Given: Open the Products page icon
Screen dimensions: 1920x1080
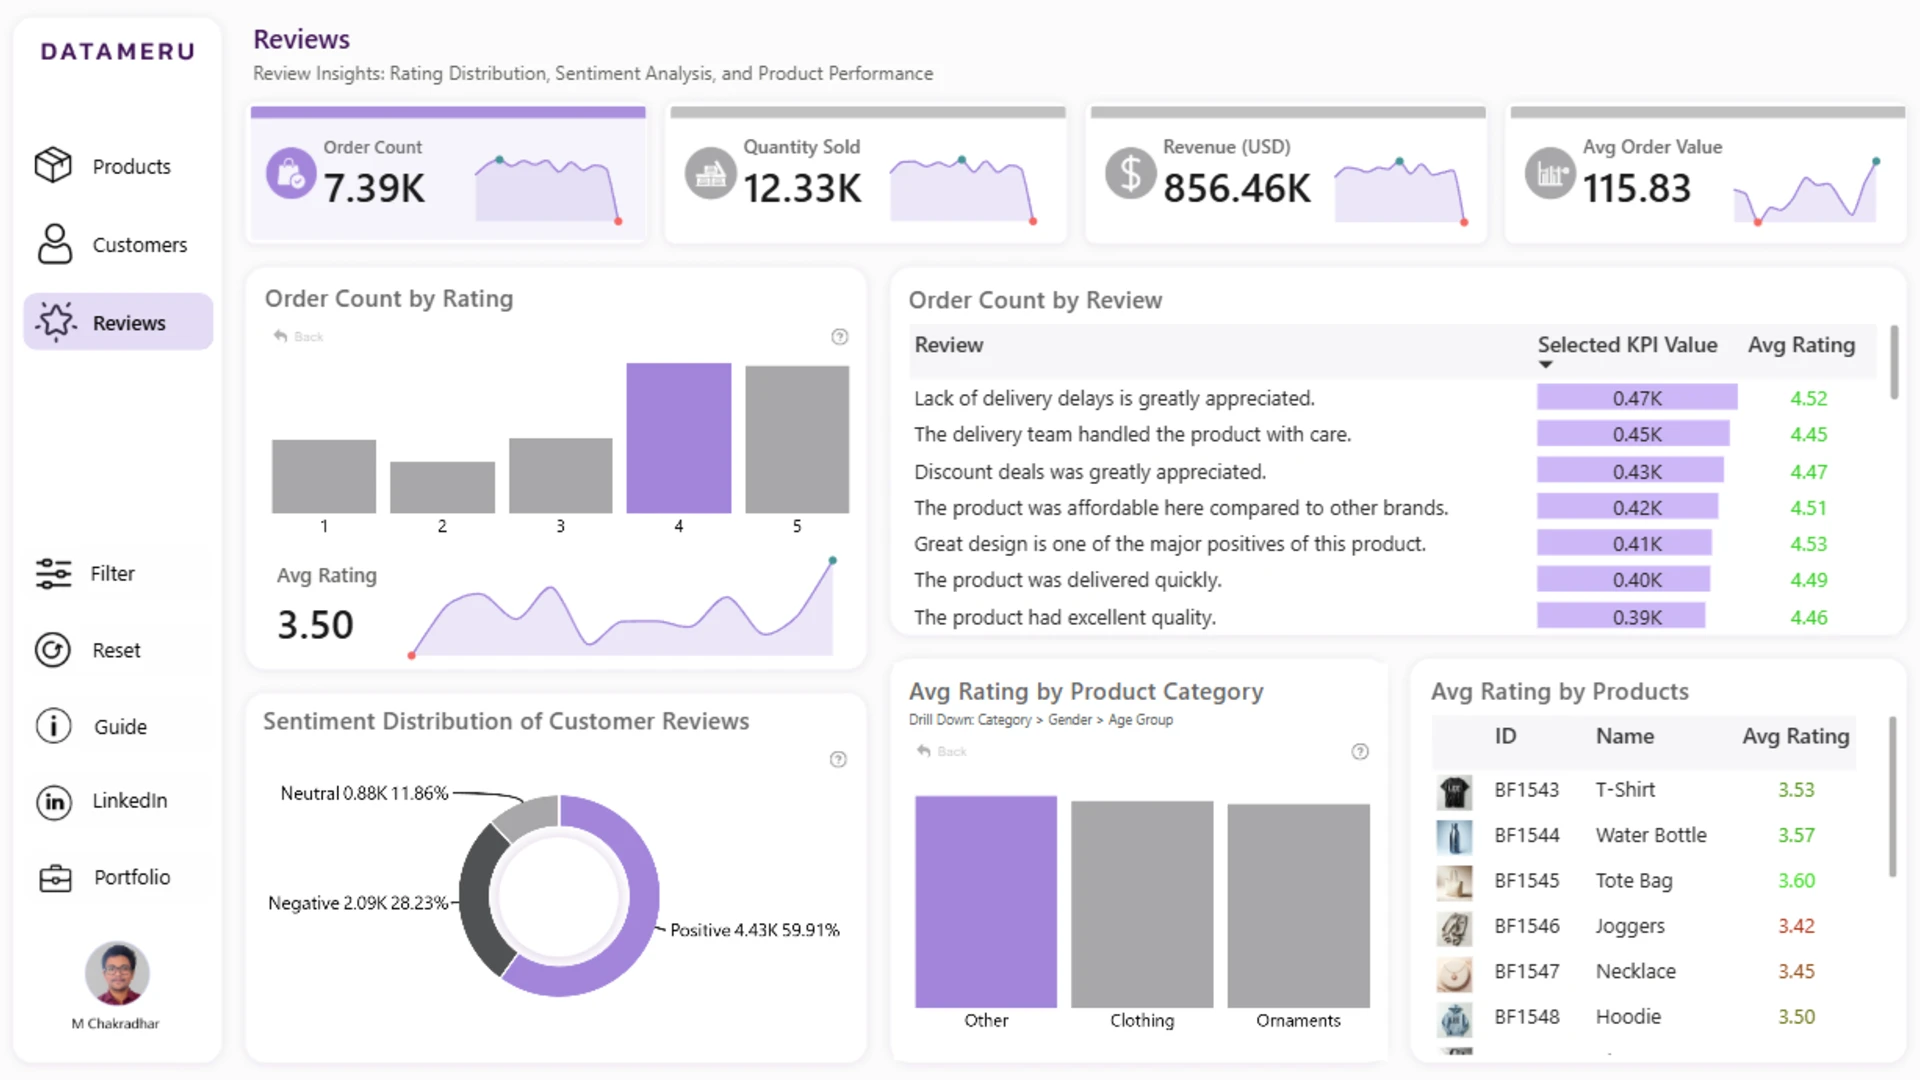Looking at the screenshot, I should pos(53,165).
